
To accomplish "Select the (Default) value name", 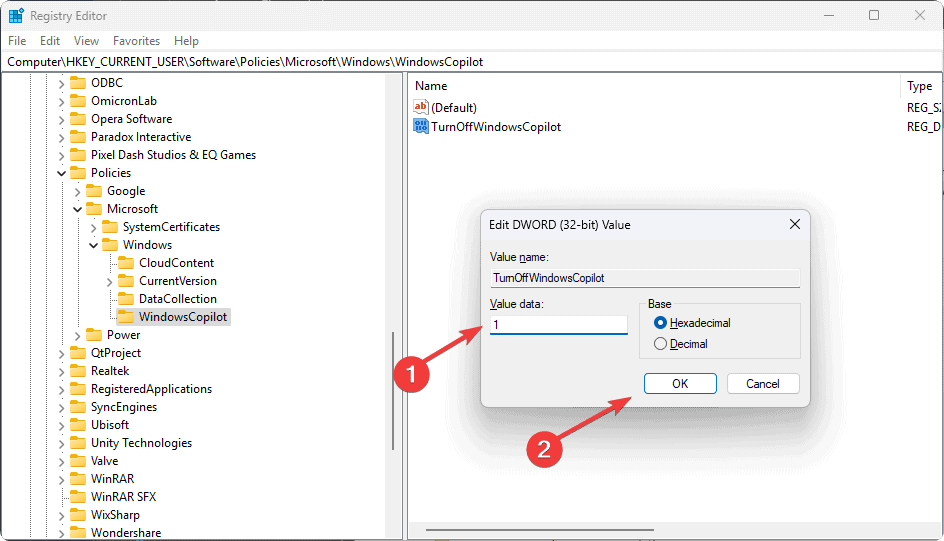I will click(x=454, y=108).
